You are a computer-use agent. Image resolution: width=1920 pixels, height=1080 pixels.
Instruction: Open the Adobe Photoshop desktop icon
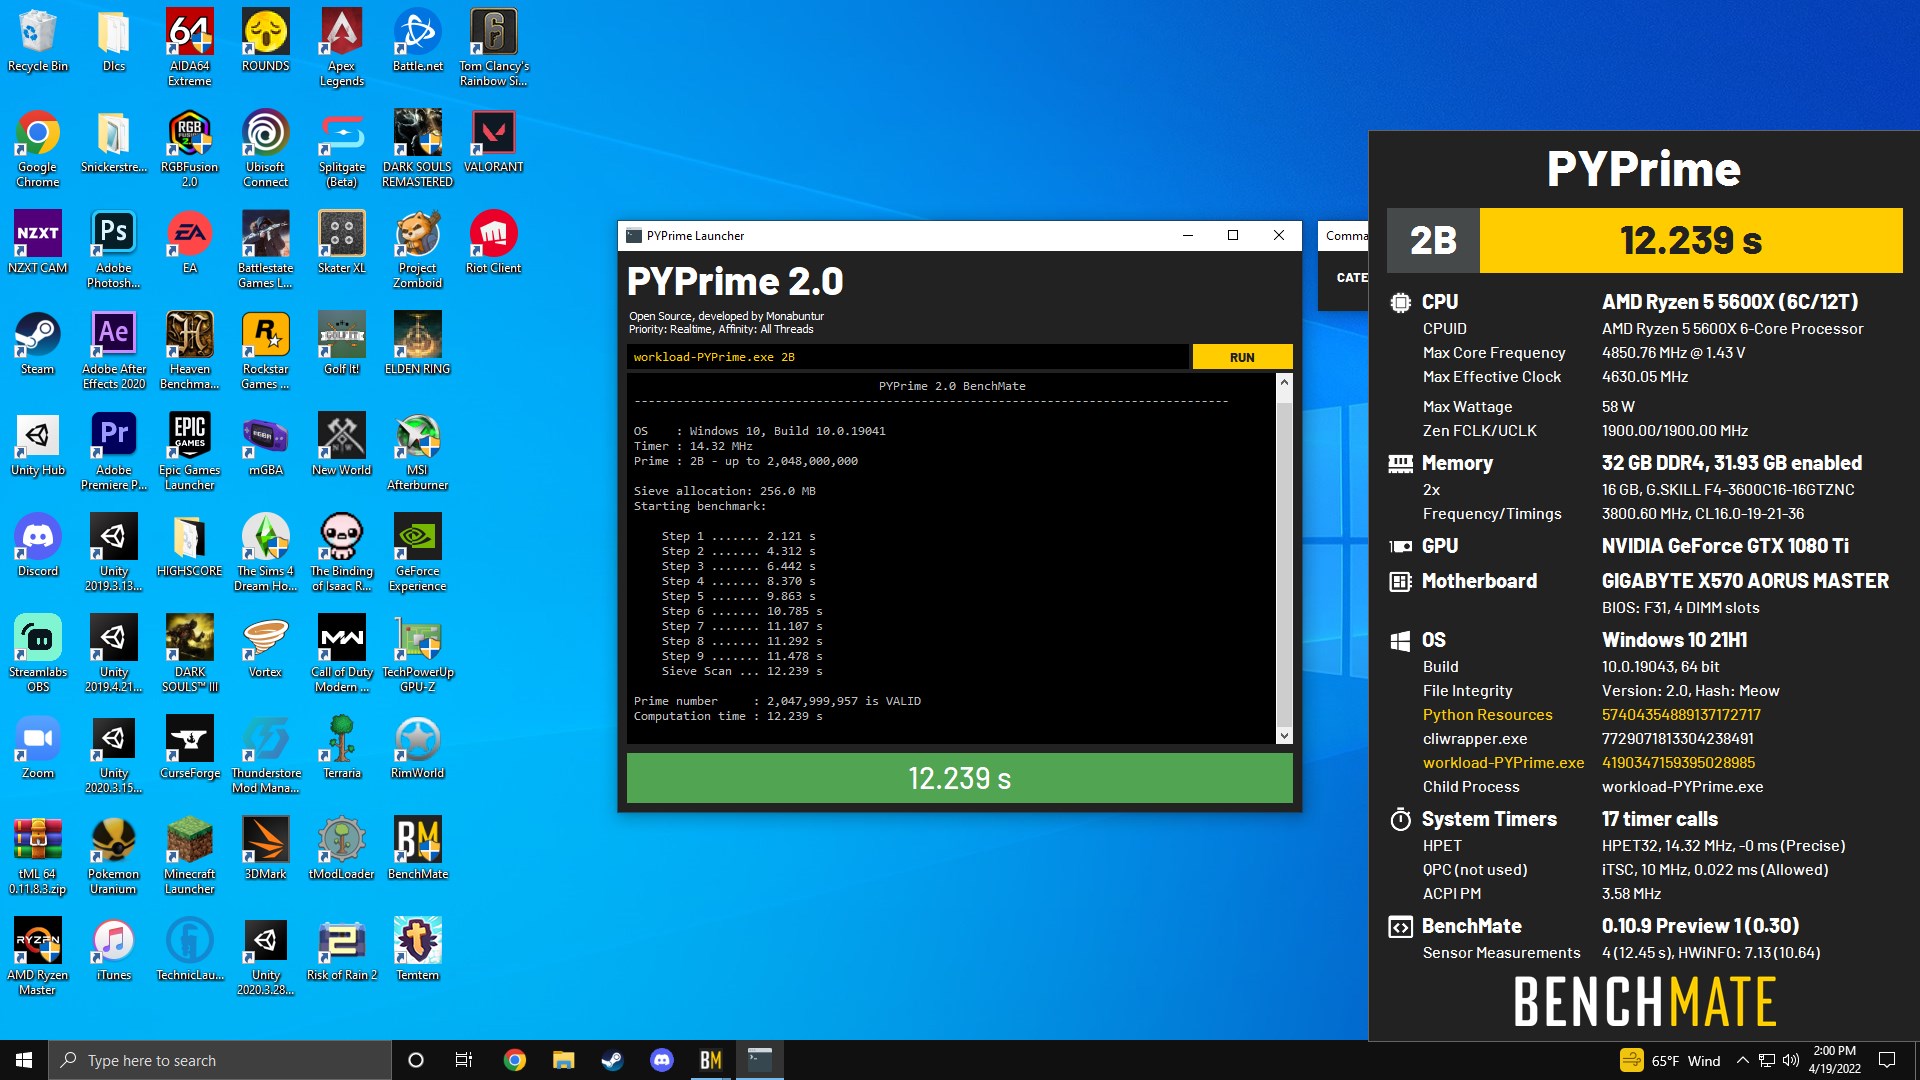coord(114,249)
